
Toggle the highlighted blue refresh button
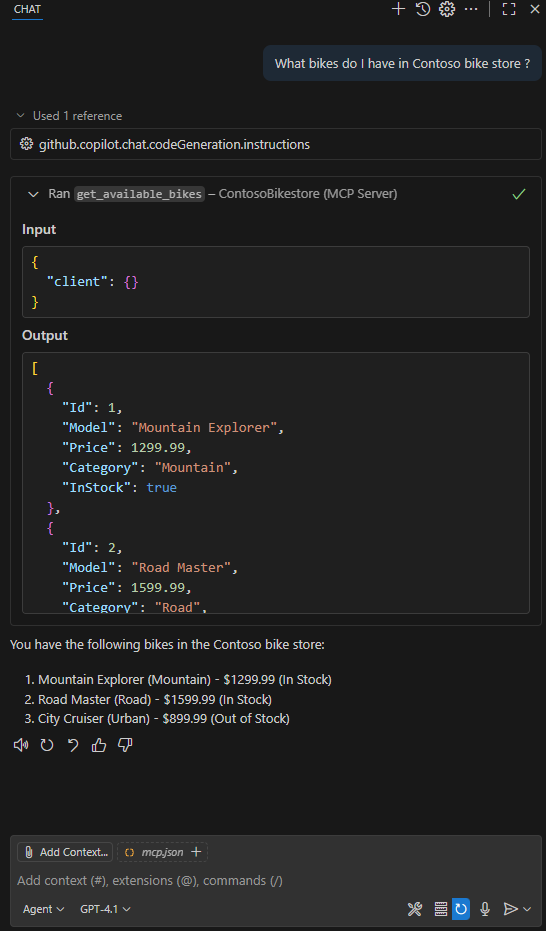click(461, 908)
